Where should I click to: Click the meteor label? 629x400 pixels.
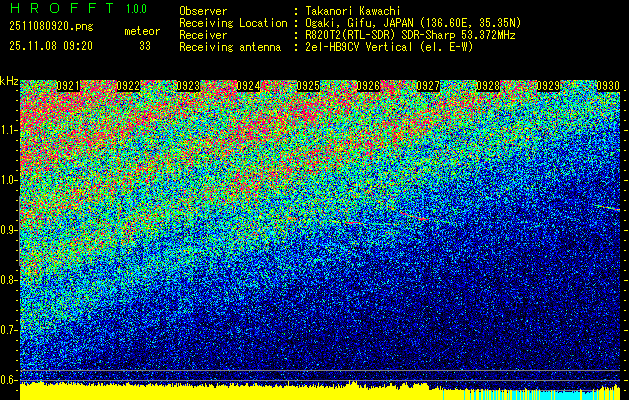tap(142, 31)
